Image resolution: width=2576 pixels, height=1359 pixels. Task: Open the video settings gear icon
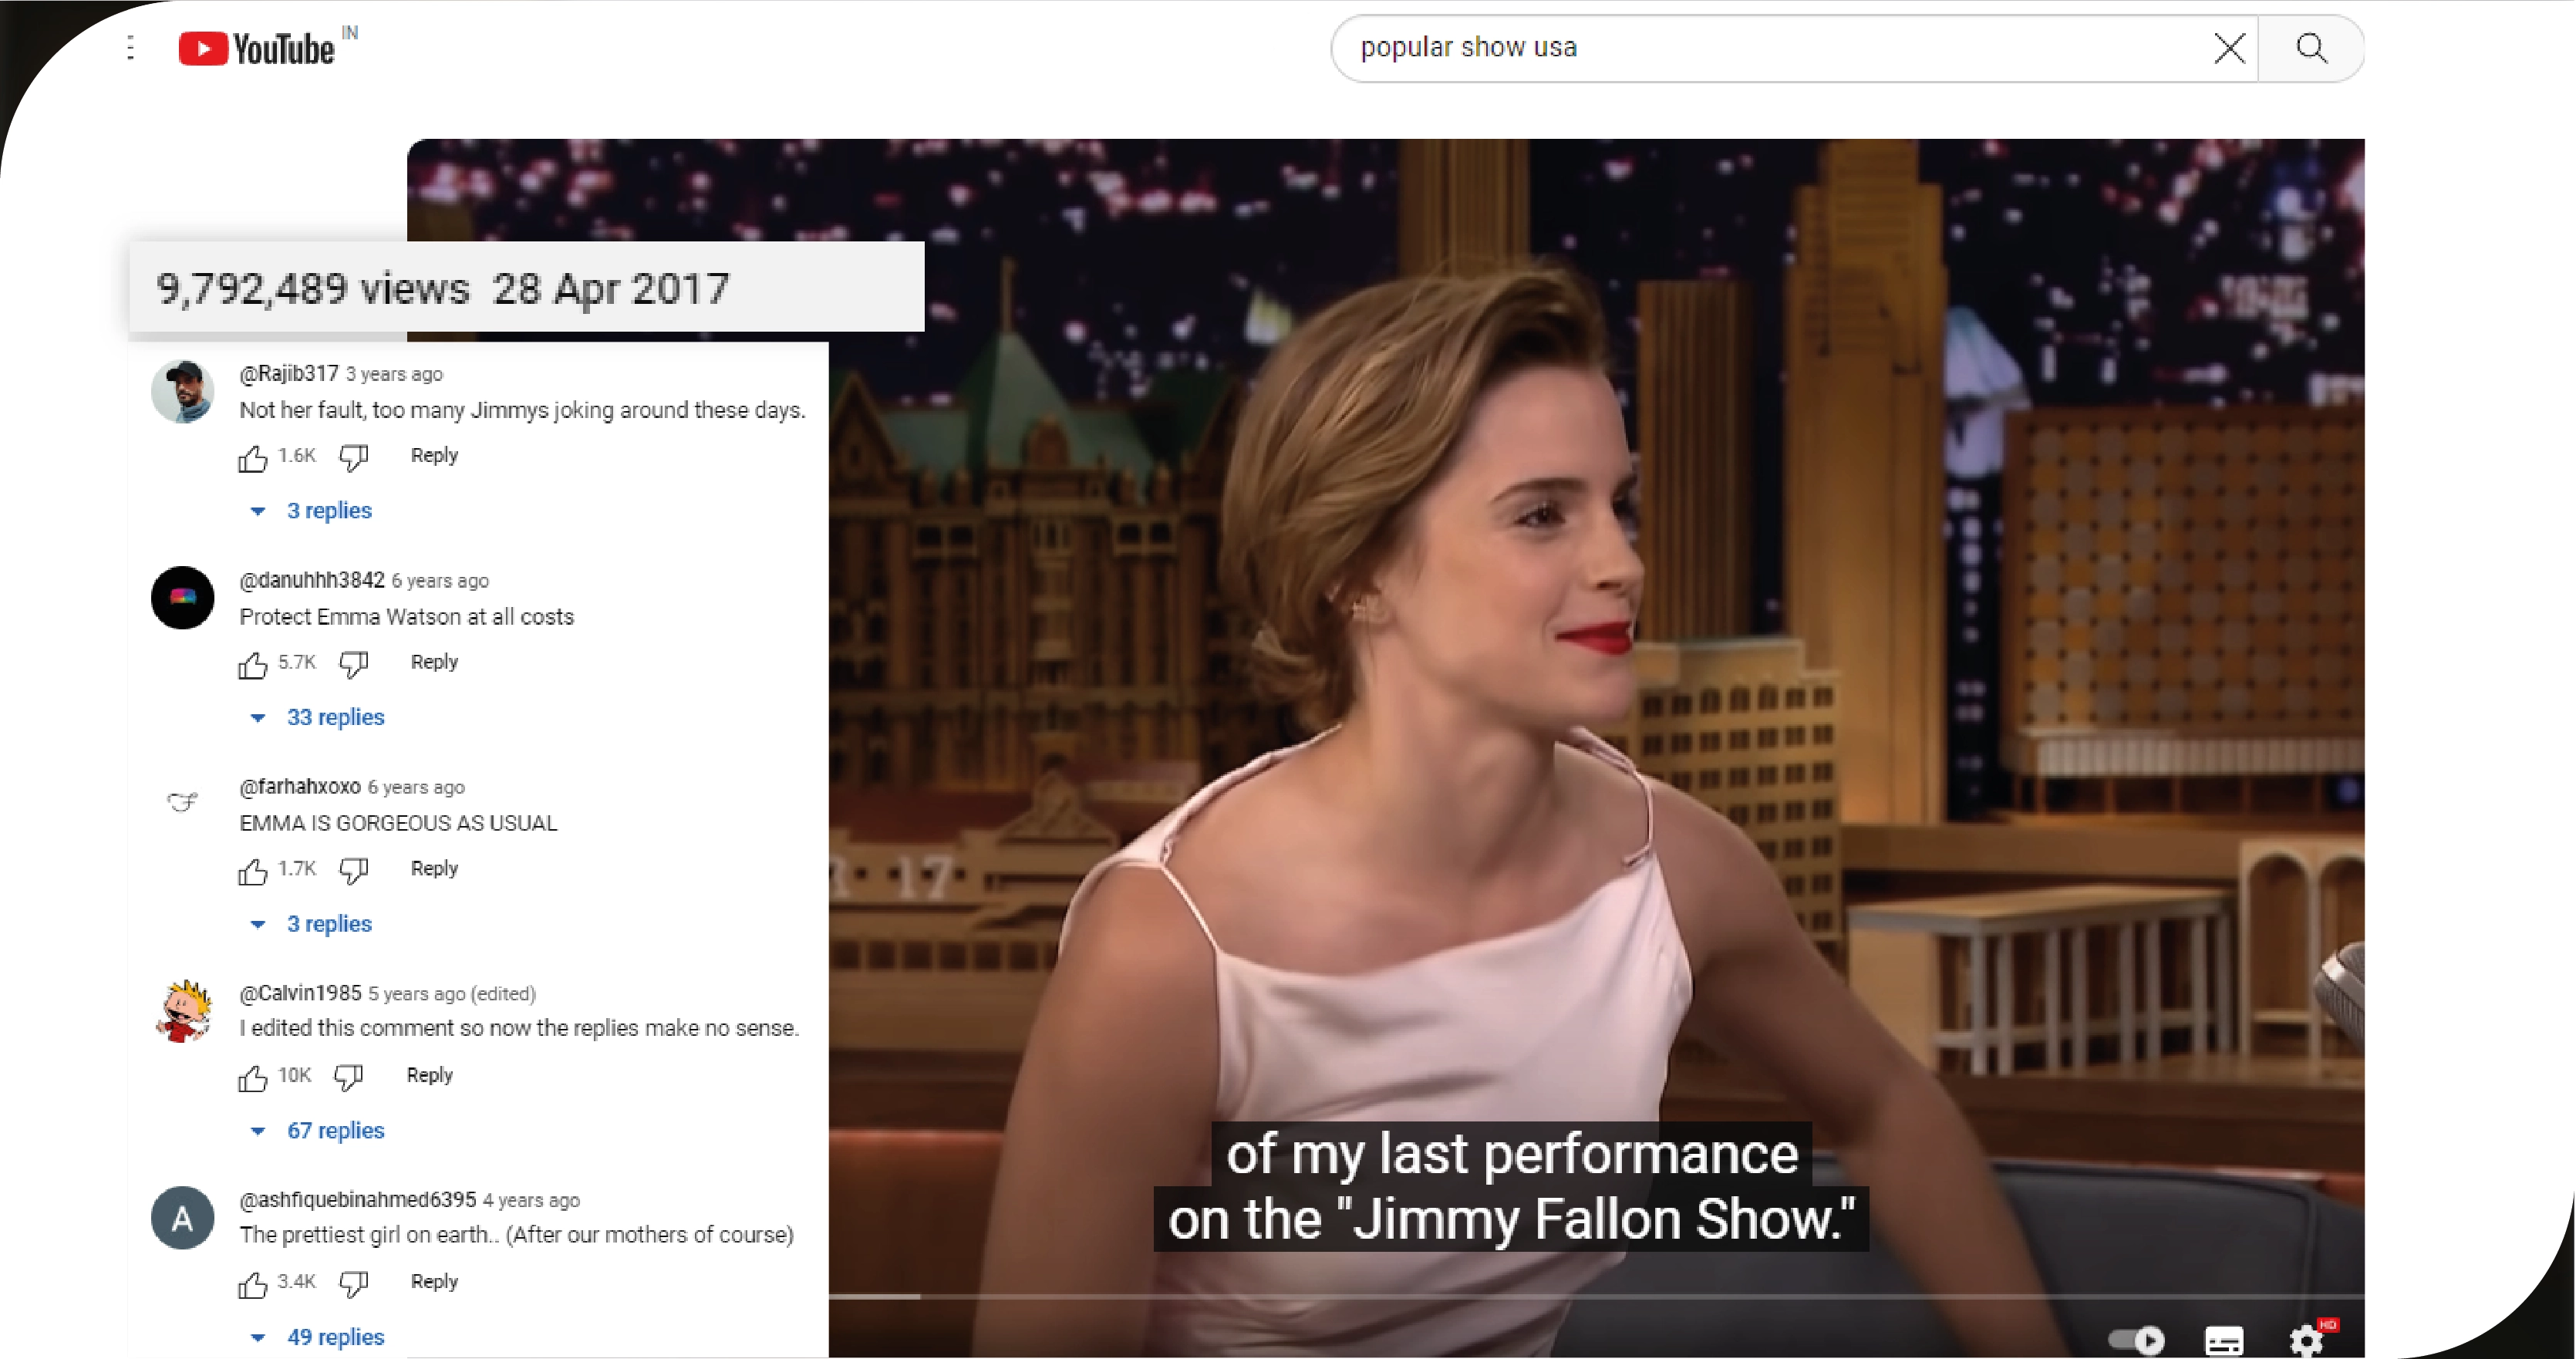2306,1339
